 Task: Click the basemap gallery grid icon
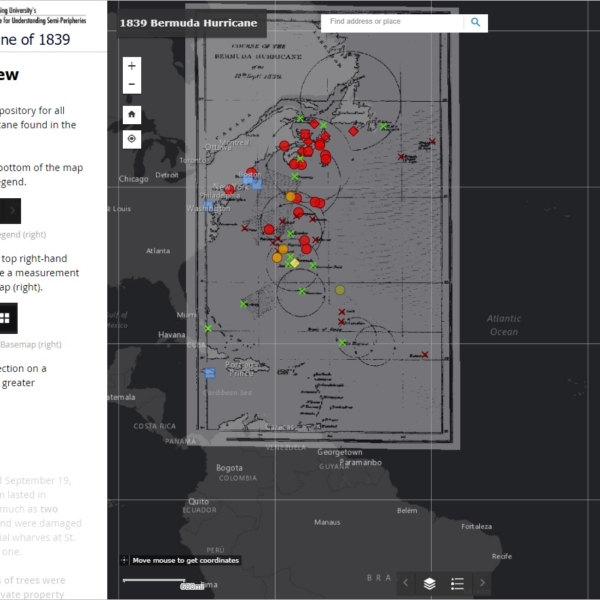click(5, 318)
